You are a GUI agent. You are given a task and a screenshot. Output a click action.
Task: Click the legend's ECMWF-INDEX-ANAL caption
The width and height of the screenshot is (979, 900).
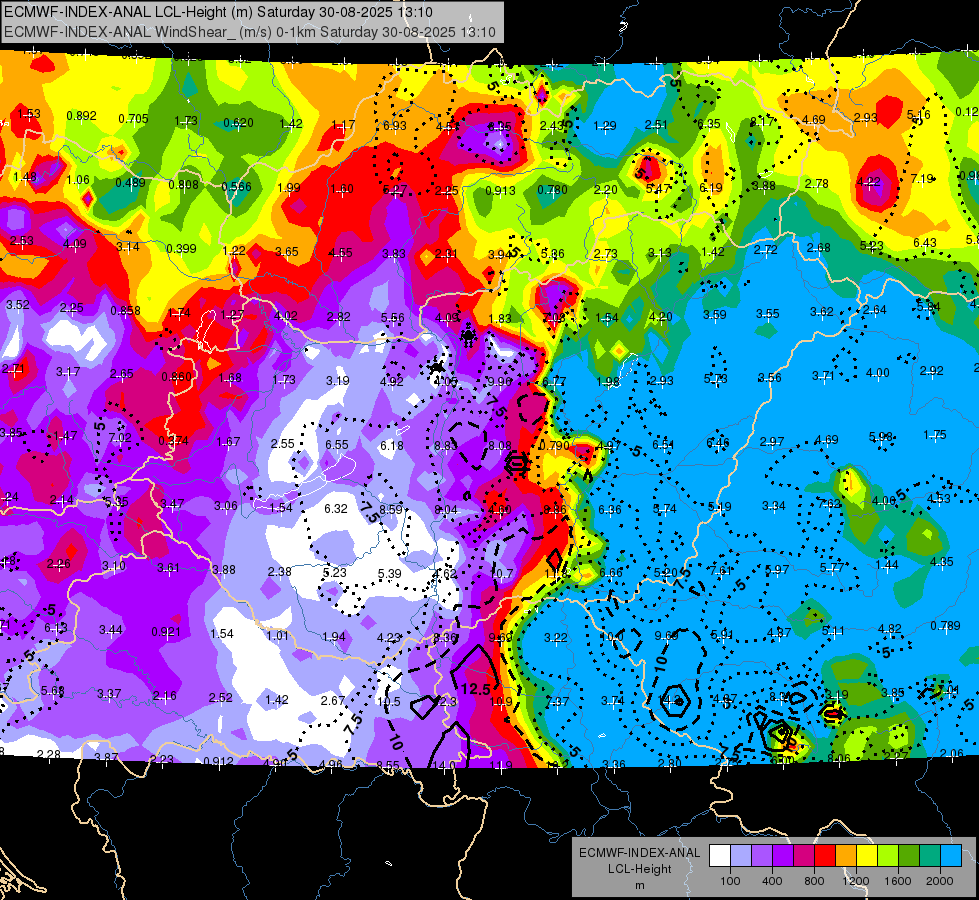pyautogui.click(x=639, y=853)
